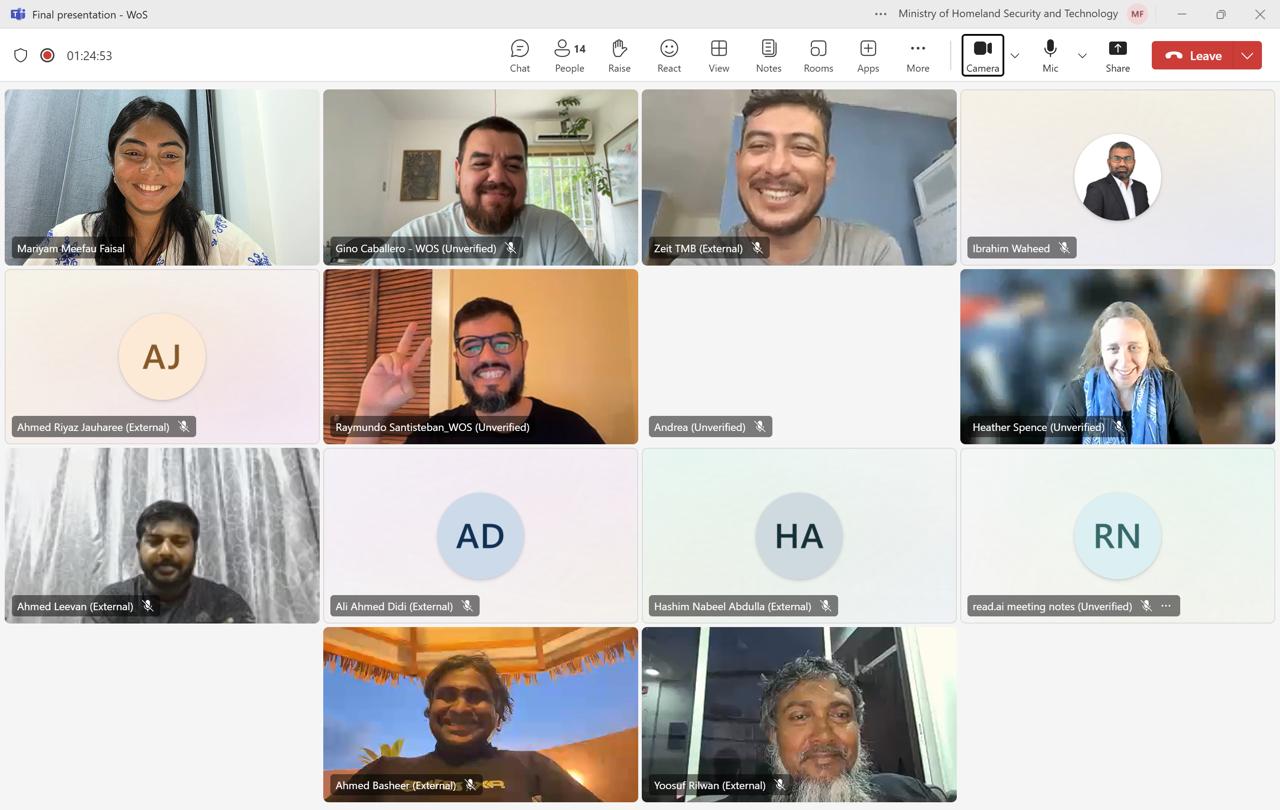The height and width of the screenshot is (810, 1280).
Task: Expand microphone options dropdown arrow
Action: pyautogui.click(x=1082, y=56)
